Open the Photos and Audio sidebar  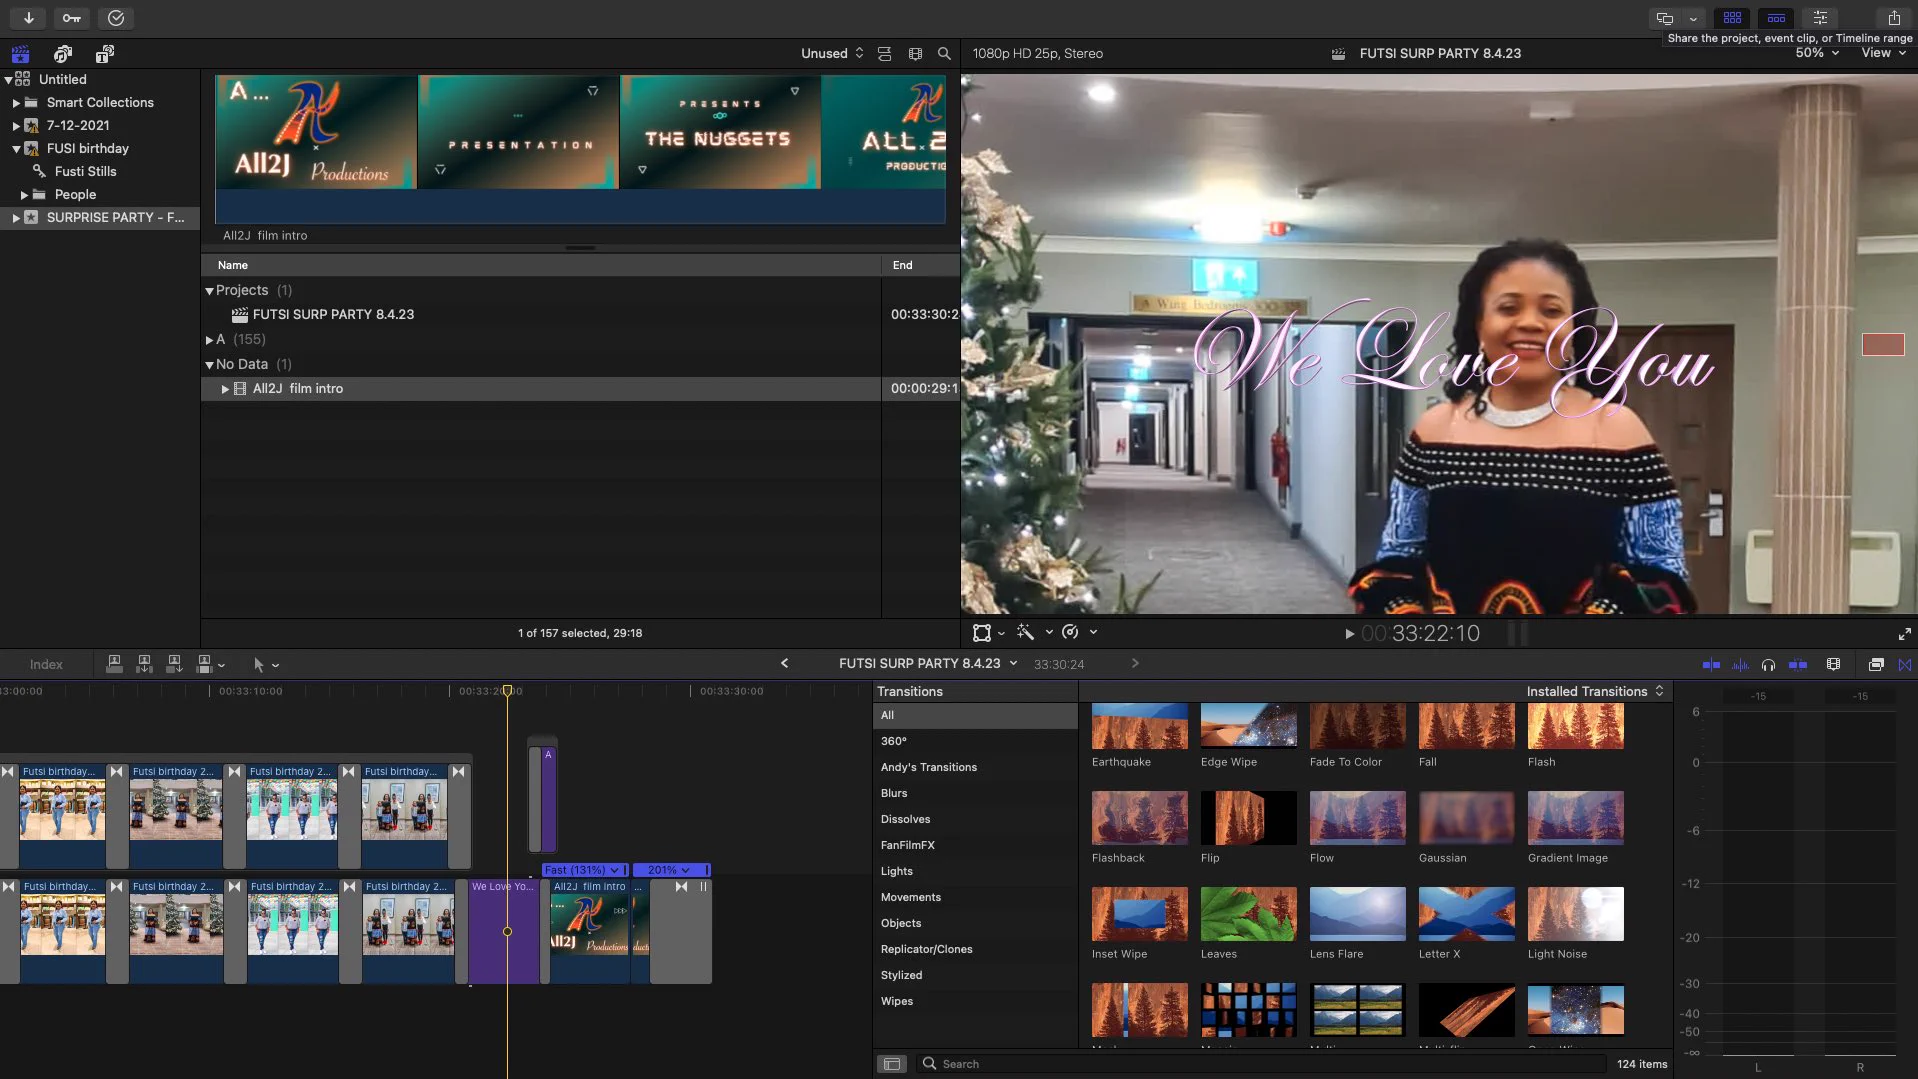[x=63, y=54]
